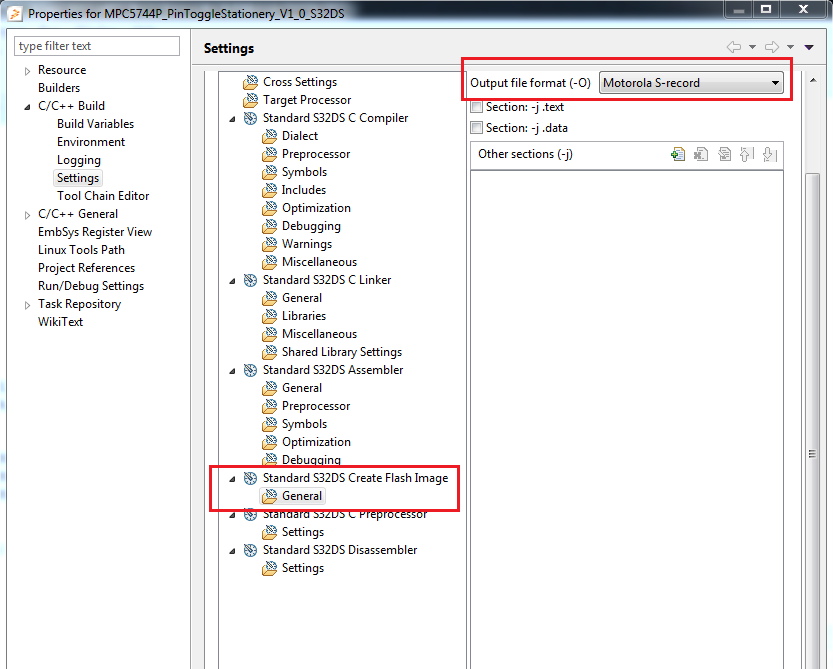Select WikiText item
The width and height of the screenshot is (833, 669).
tap(61, 322)
